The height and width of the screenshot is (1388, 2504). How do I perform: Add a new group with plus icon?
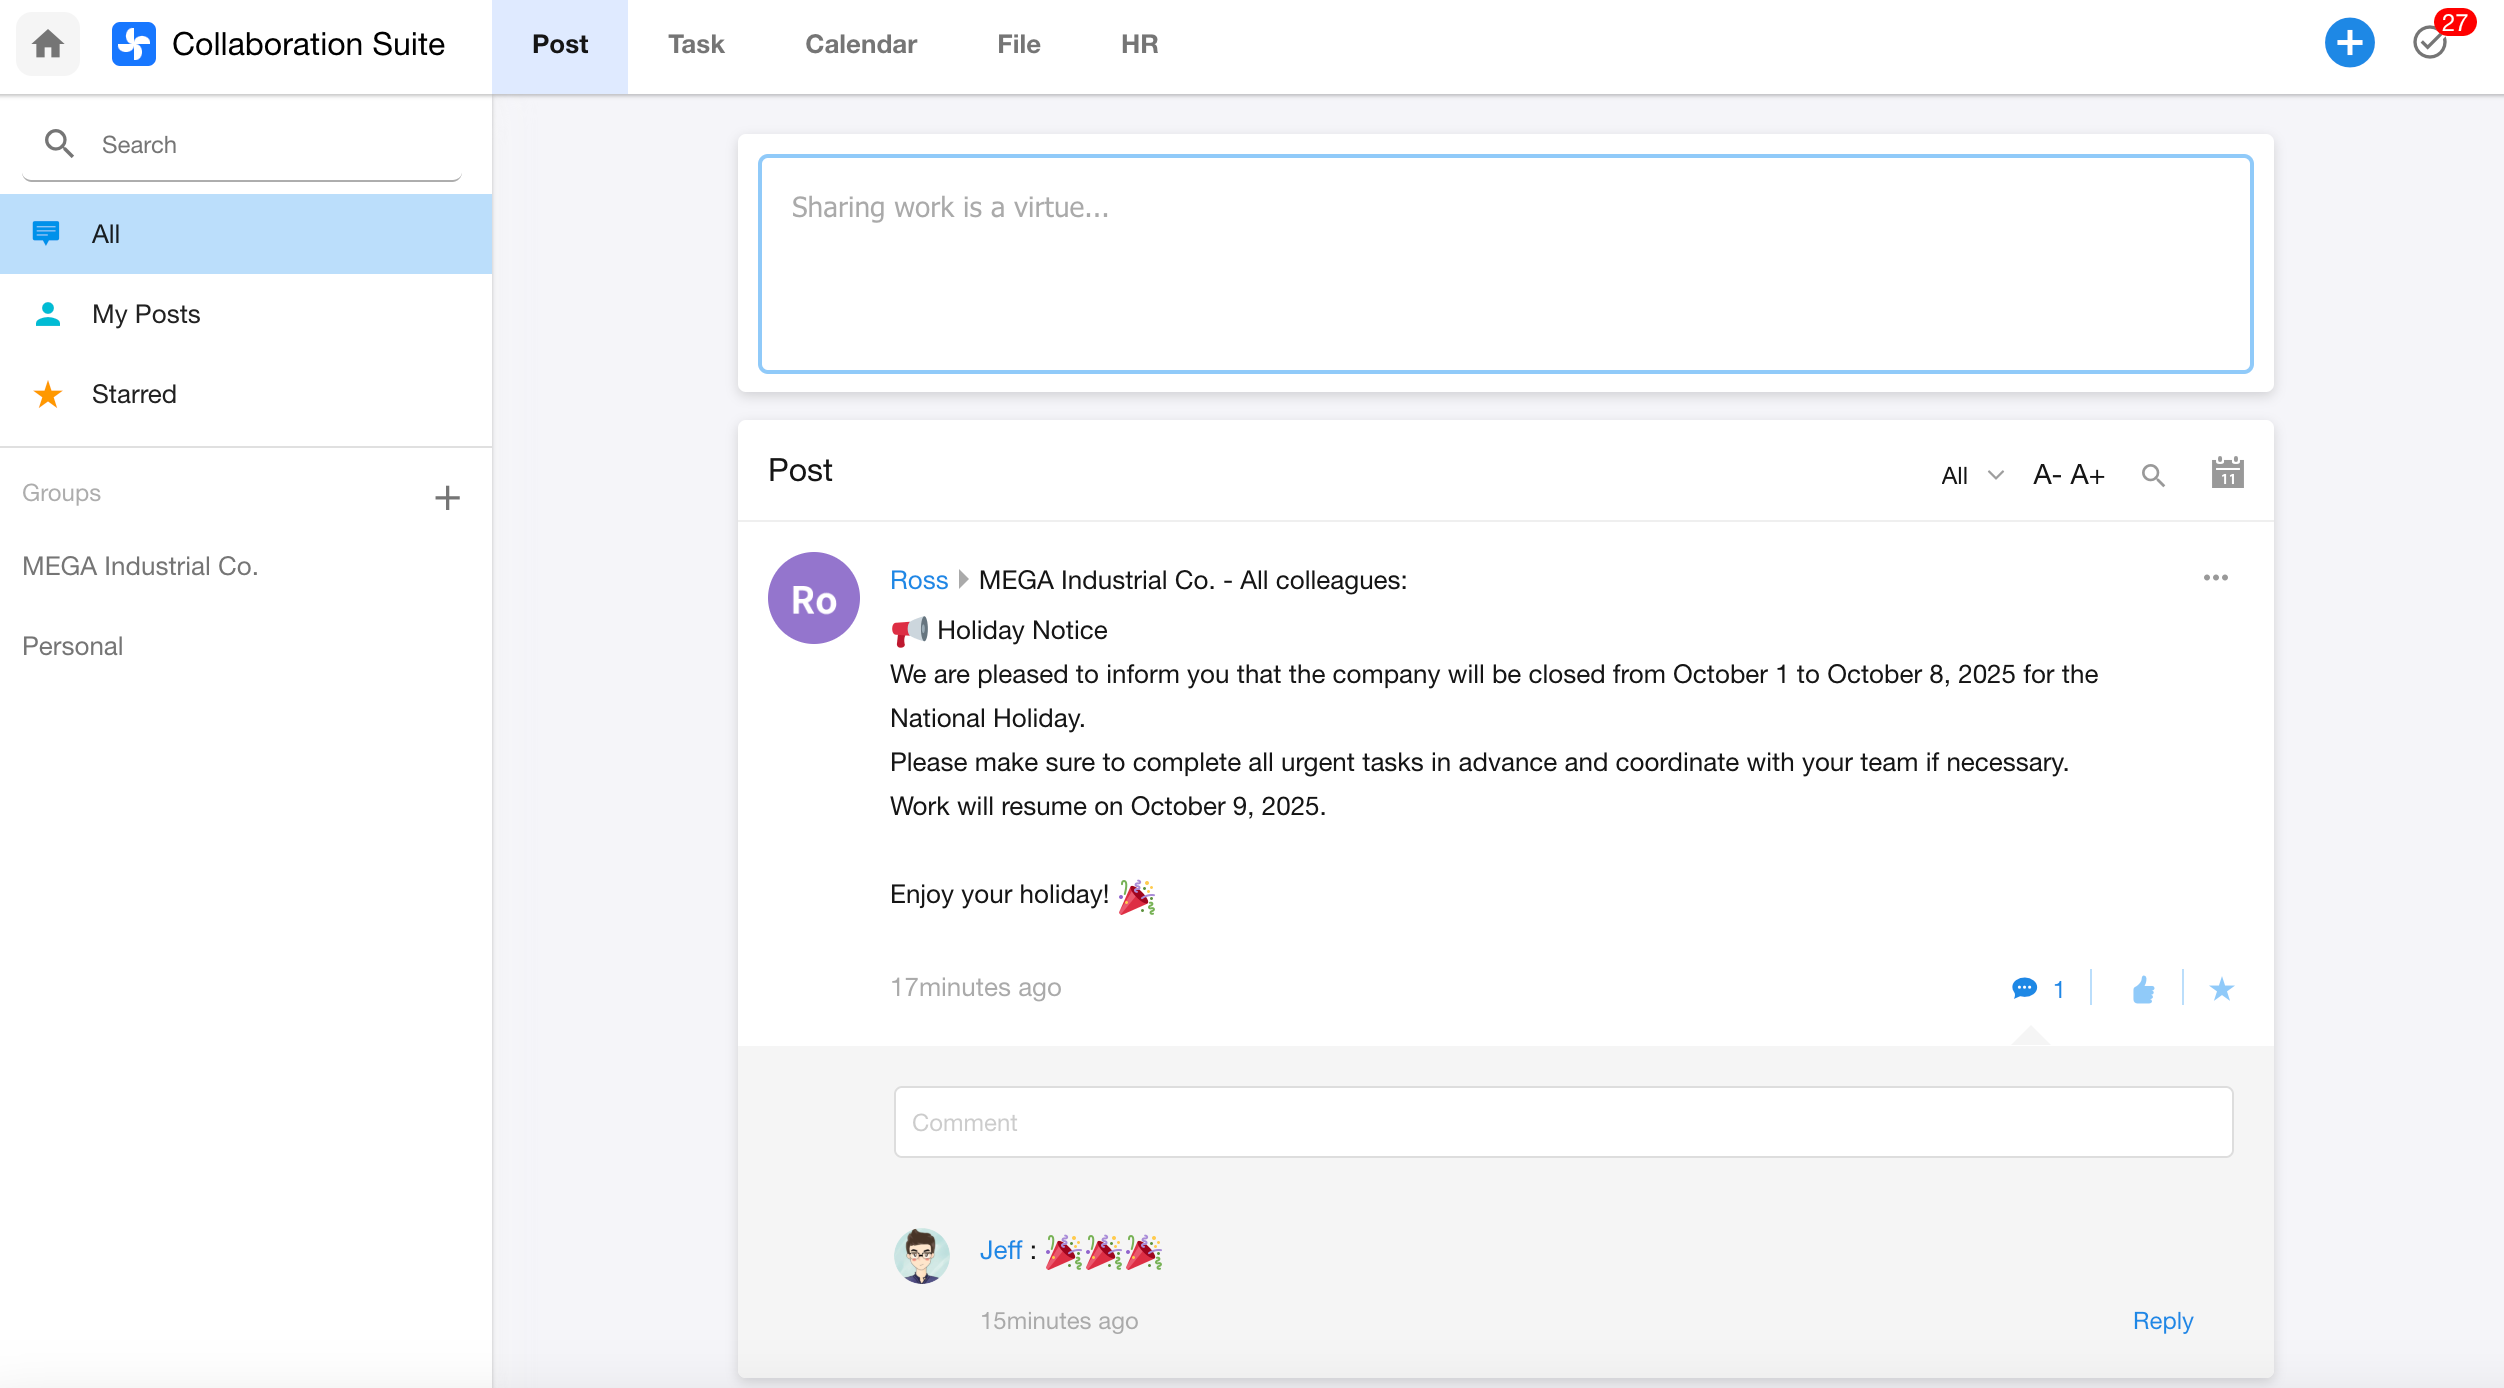447,498
